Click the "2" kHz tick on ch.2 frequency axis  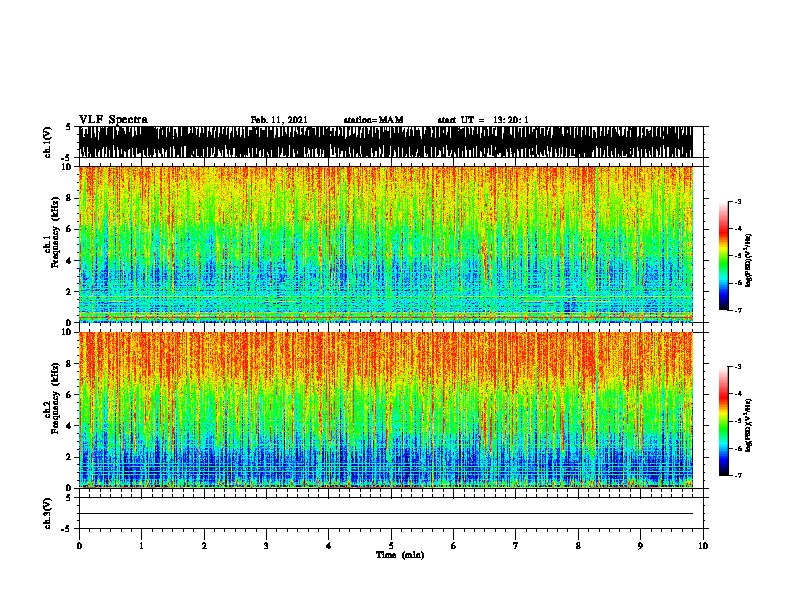pos(69,457)
